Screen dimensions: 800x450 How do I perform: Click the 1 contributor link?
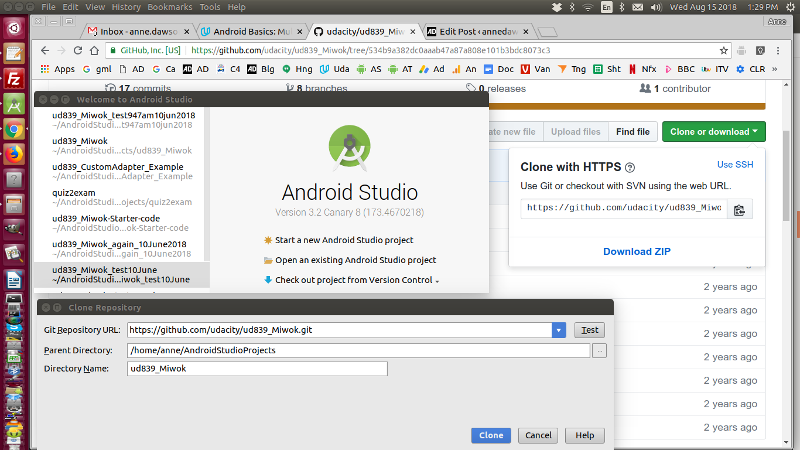pyautogui.click(x=675, y=89)
